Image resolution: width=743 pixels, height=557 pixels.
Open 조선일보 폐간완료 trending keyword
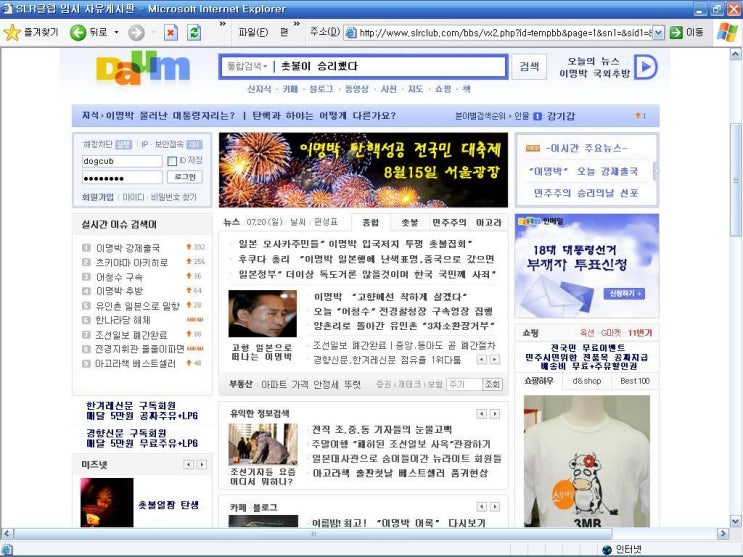pyautogui.click(x=131, y=335)
